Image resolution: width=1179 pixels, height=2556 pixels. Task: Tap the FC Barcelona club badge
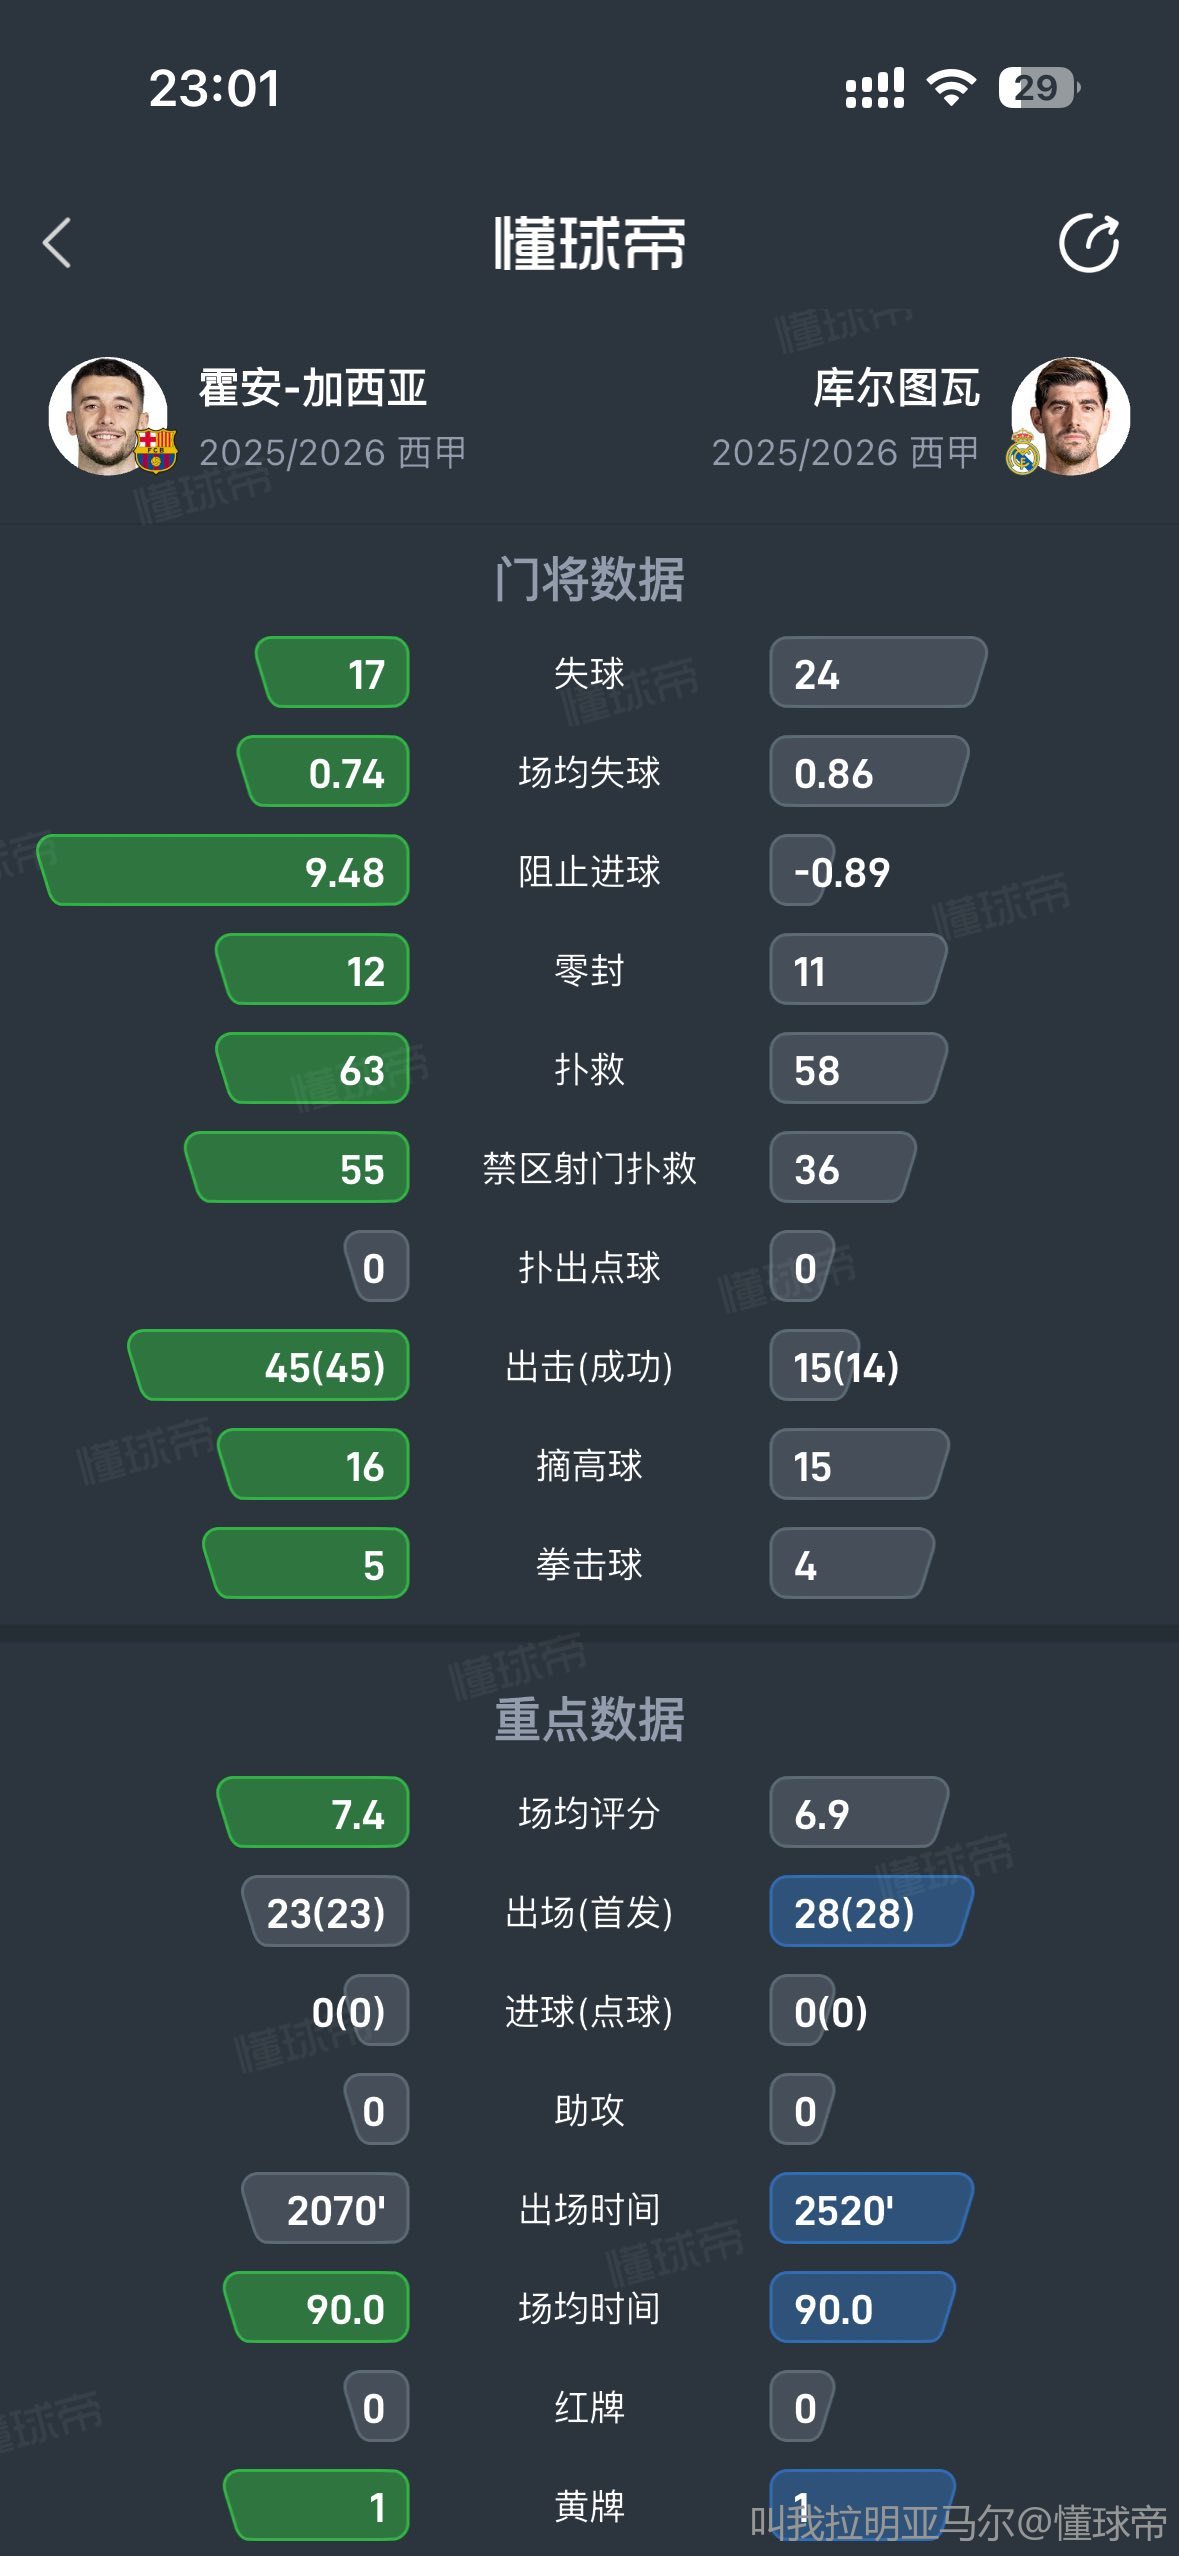156,450
